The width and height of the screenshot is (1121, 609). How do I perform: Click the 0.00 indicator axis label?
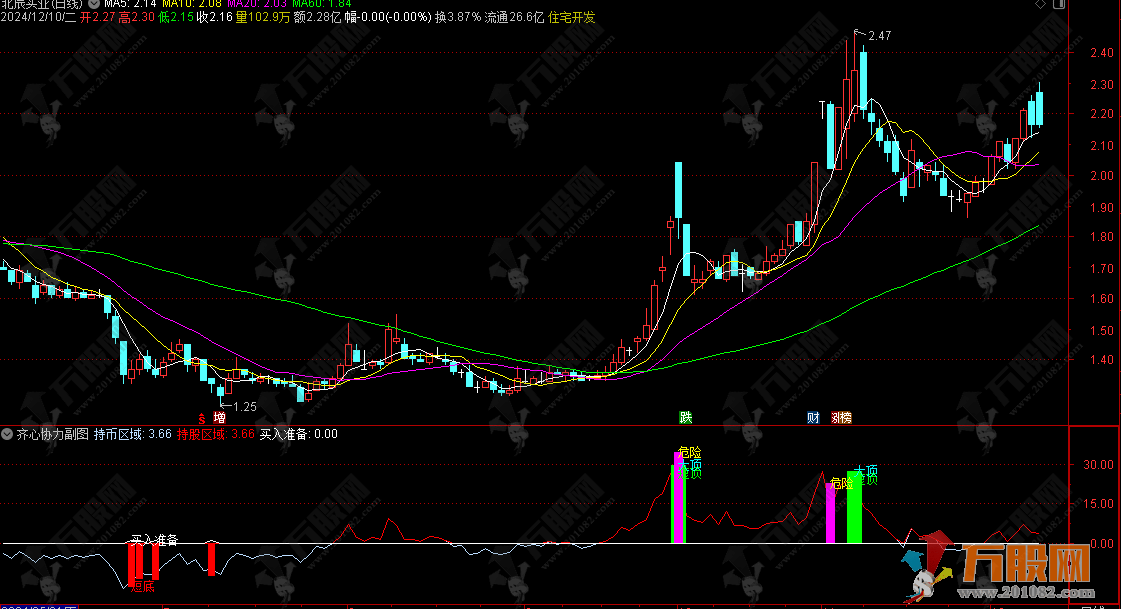click(1102, 544)
